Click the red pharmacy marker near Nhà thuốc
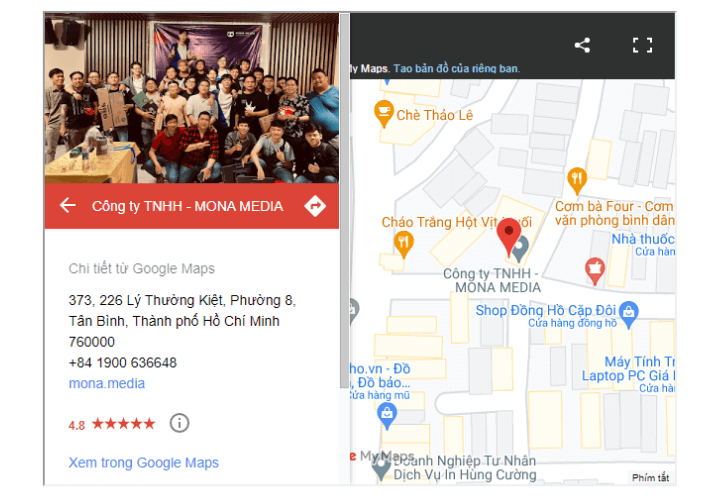 (x=595, y=271)
